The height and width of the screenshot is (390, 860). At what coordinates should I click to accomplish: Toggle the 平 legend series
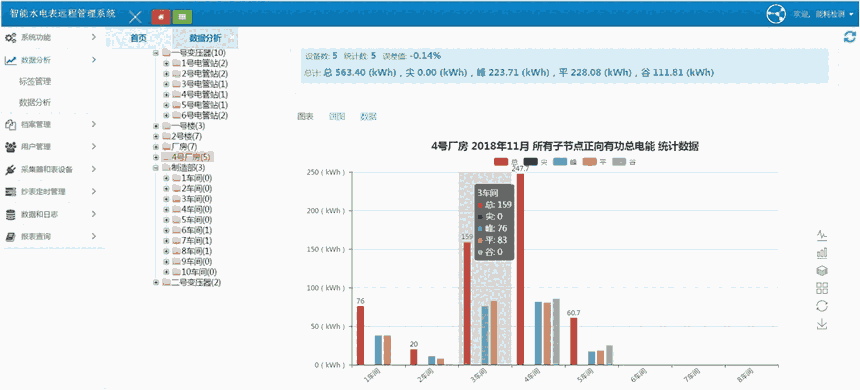[595, 162]
